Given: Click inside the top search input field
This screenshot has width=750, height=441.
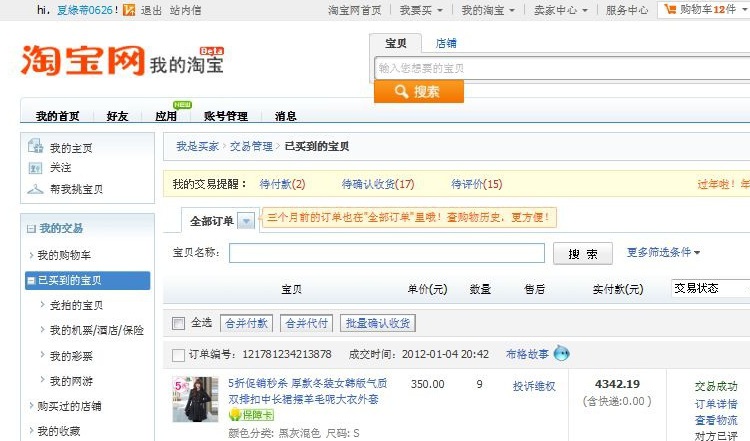Looking at the screenshot, I should click(562, 68).
